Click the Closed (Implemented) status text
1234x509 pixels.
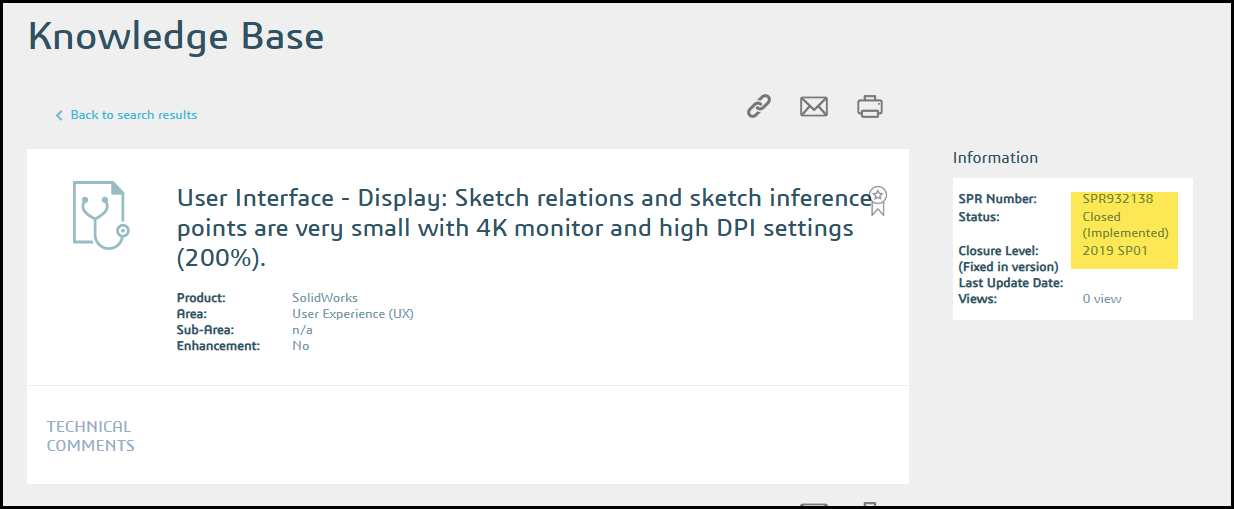(1125, 225)
